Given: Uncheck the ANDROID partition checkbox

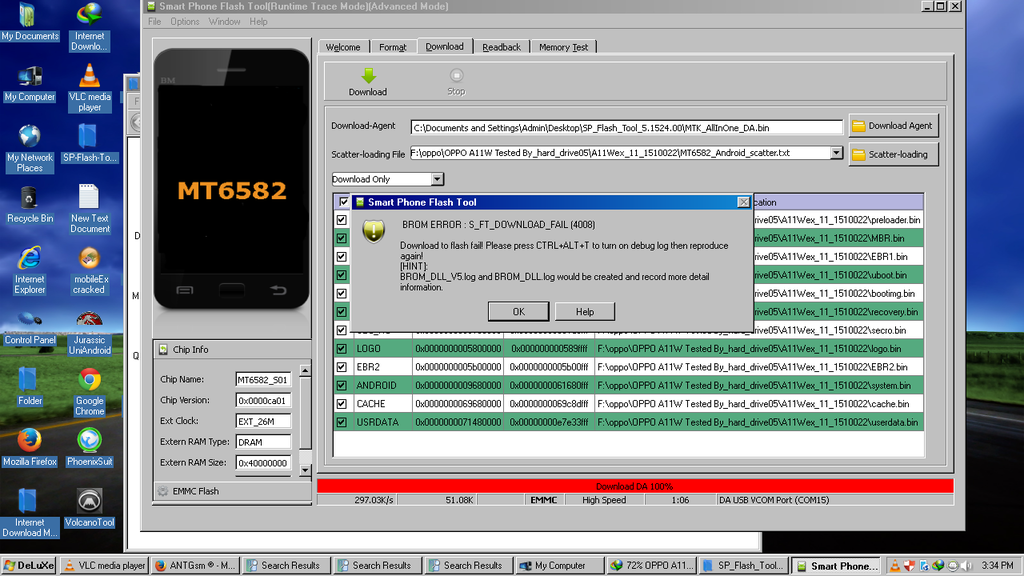Looking at the screenshot, I should [342, 385].
